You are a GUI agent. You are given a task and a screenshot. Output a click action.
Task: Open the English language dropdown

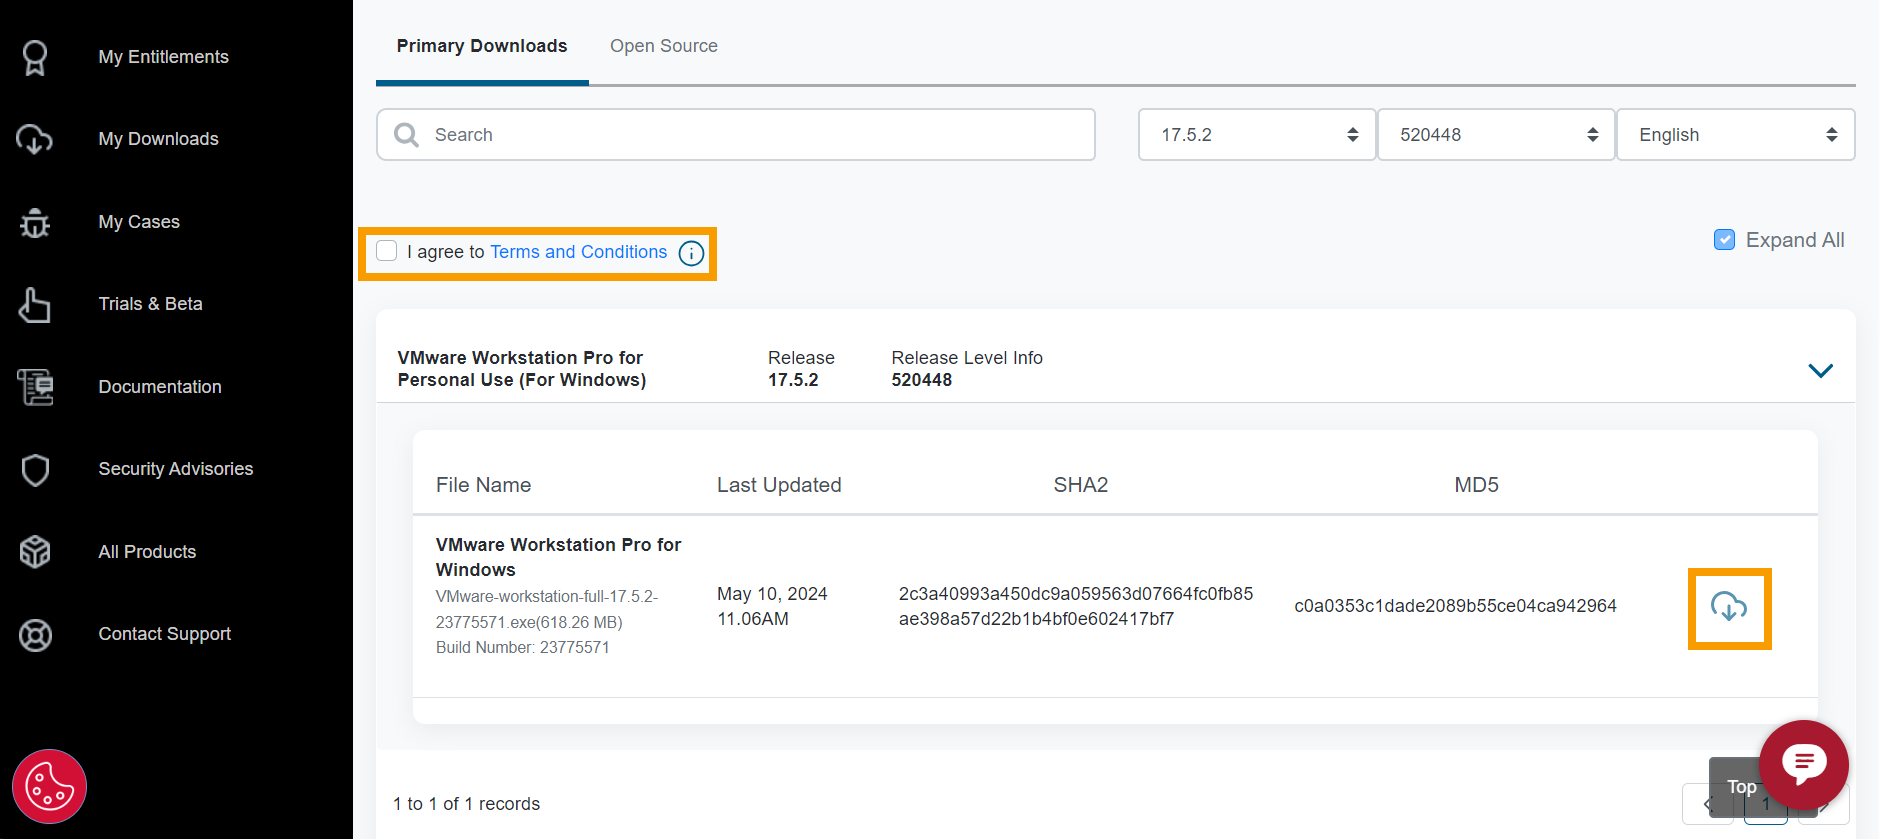[1736, 135]
